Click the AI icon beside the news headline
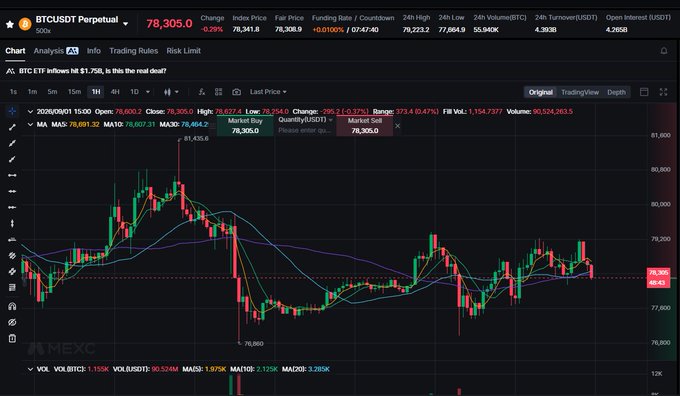The height and width of the screenshot is (396, 680). 10,71
